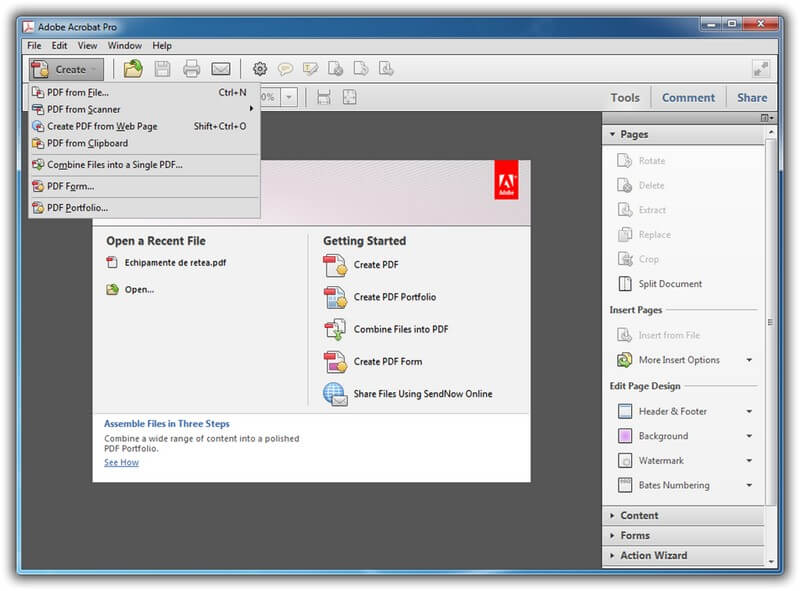This screenshot has width=800, height=591.
Task: Click the Open file folder toolbar icon
Action: tap(133, 69)
